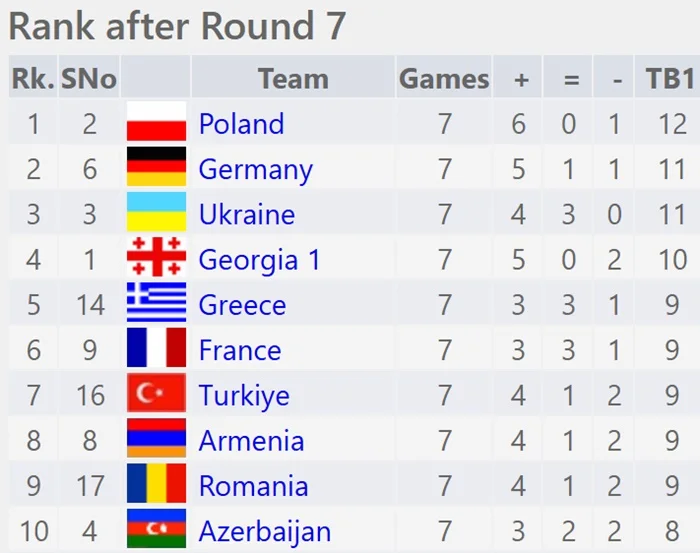The image size is (700, 553).
Task: Click the Armenia flag icon
Action: click(x=156, y=440)
